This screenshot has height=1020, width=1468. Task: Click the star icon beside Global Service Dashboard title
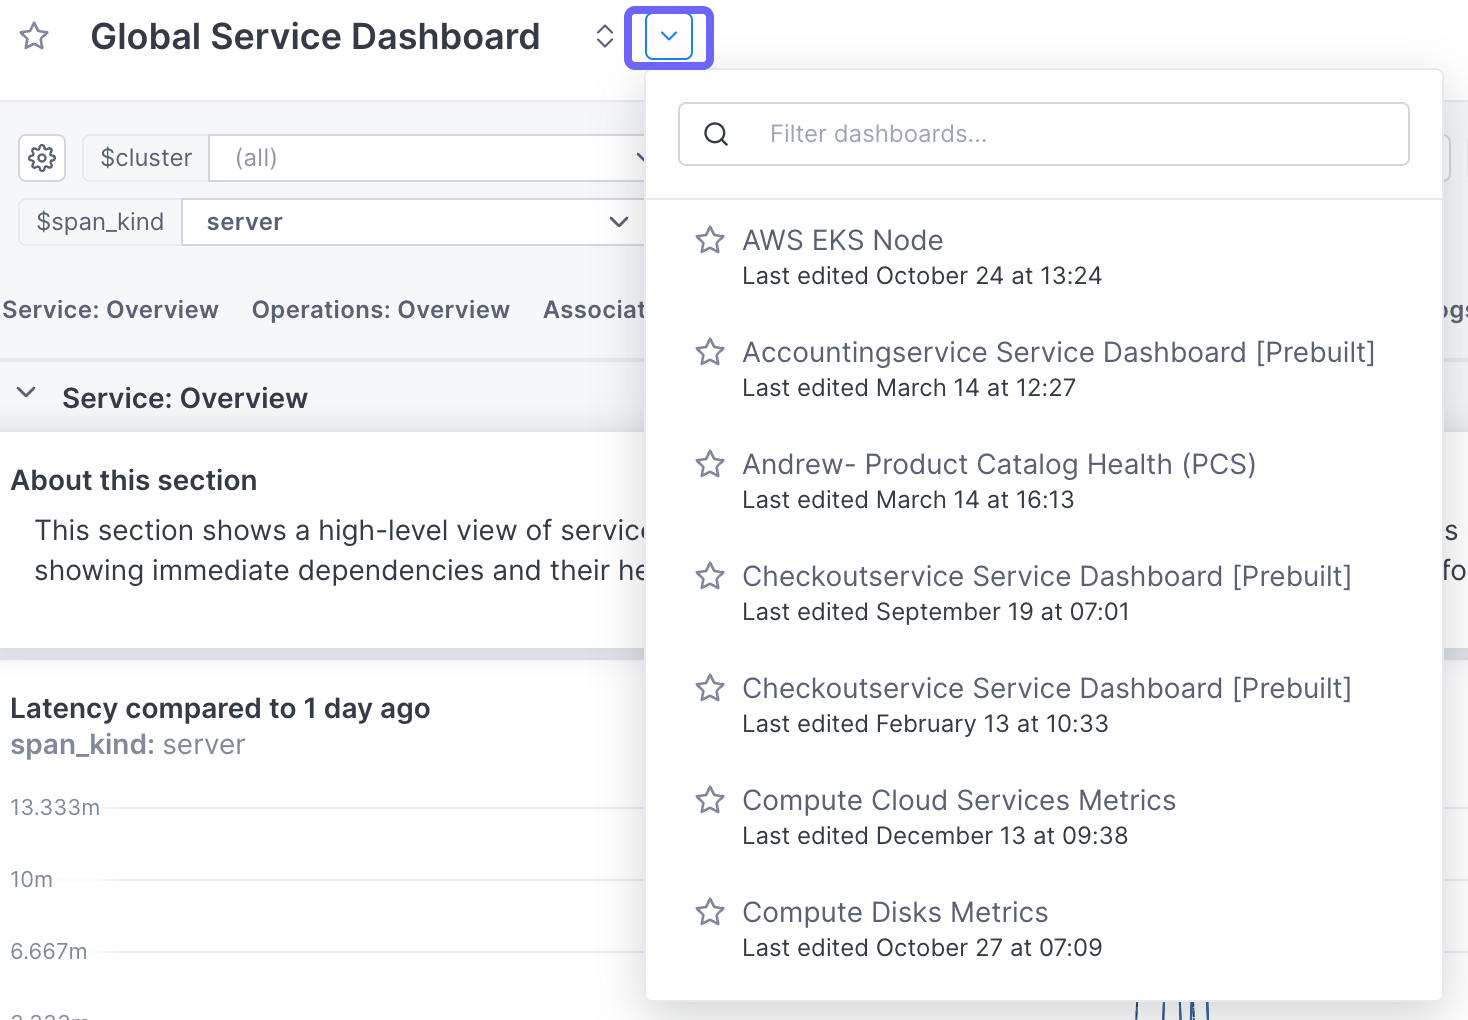[x=33, y=36]
